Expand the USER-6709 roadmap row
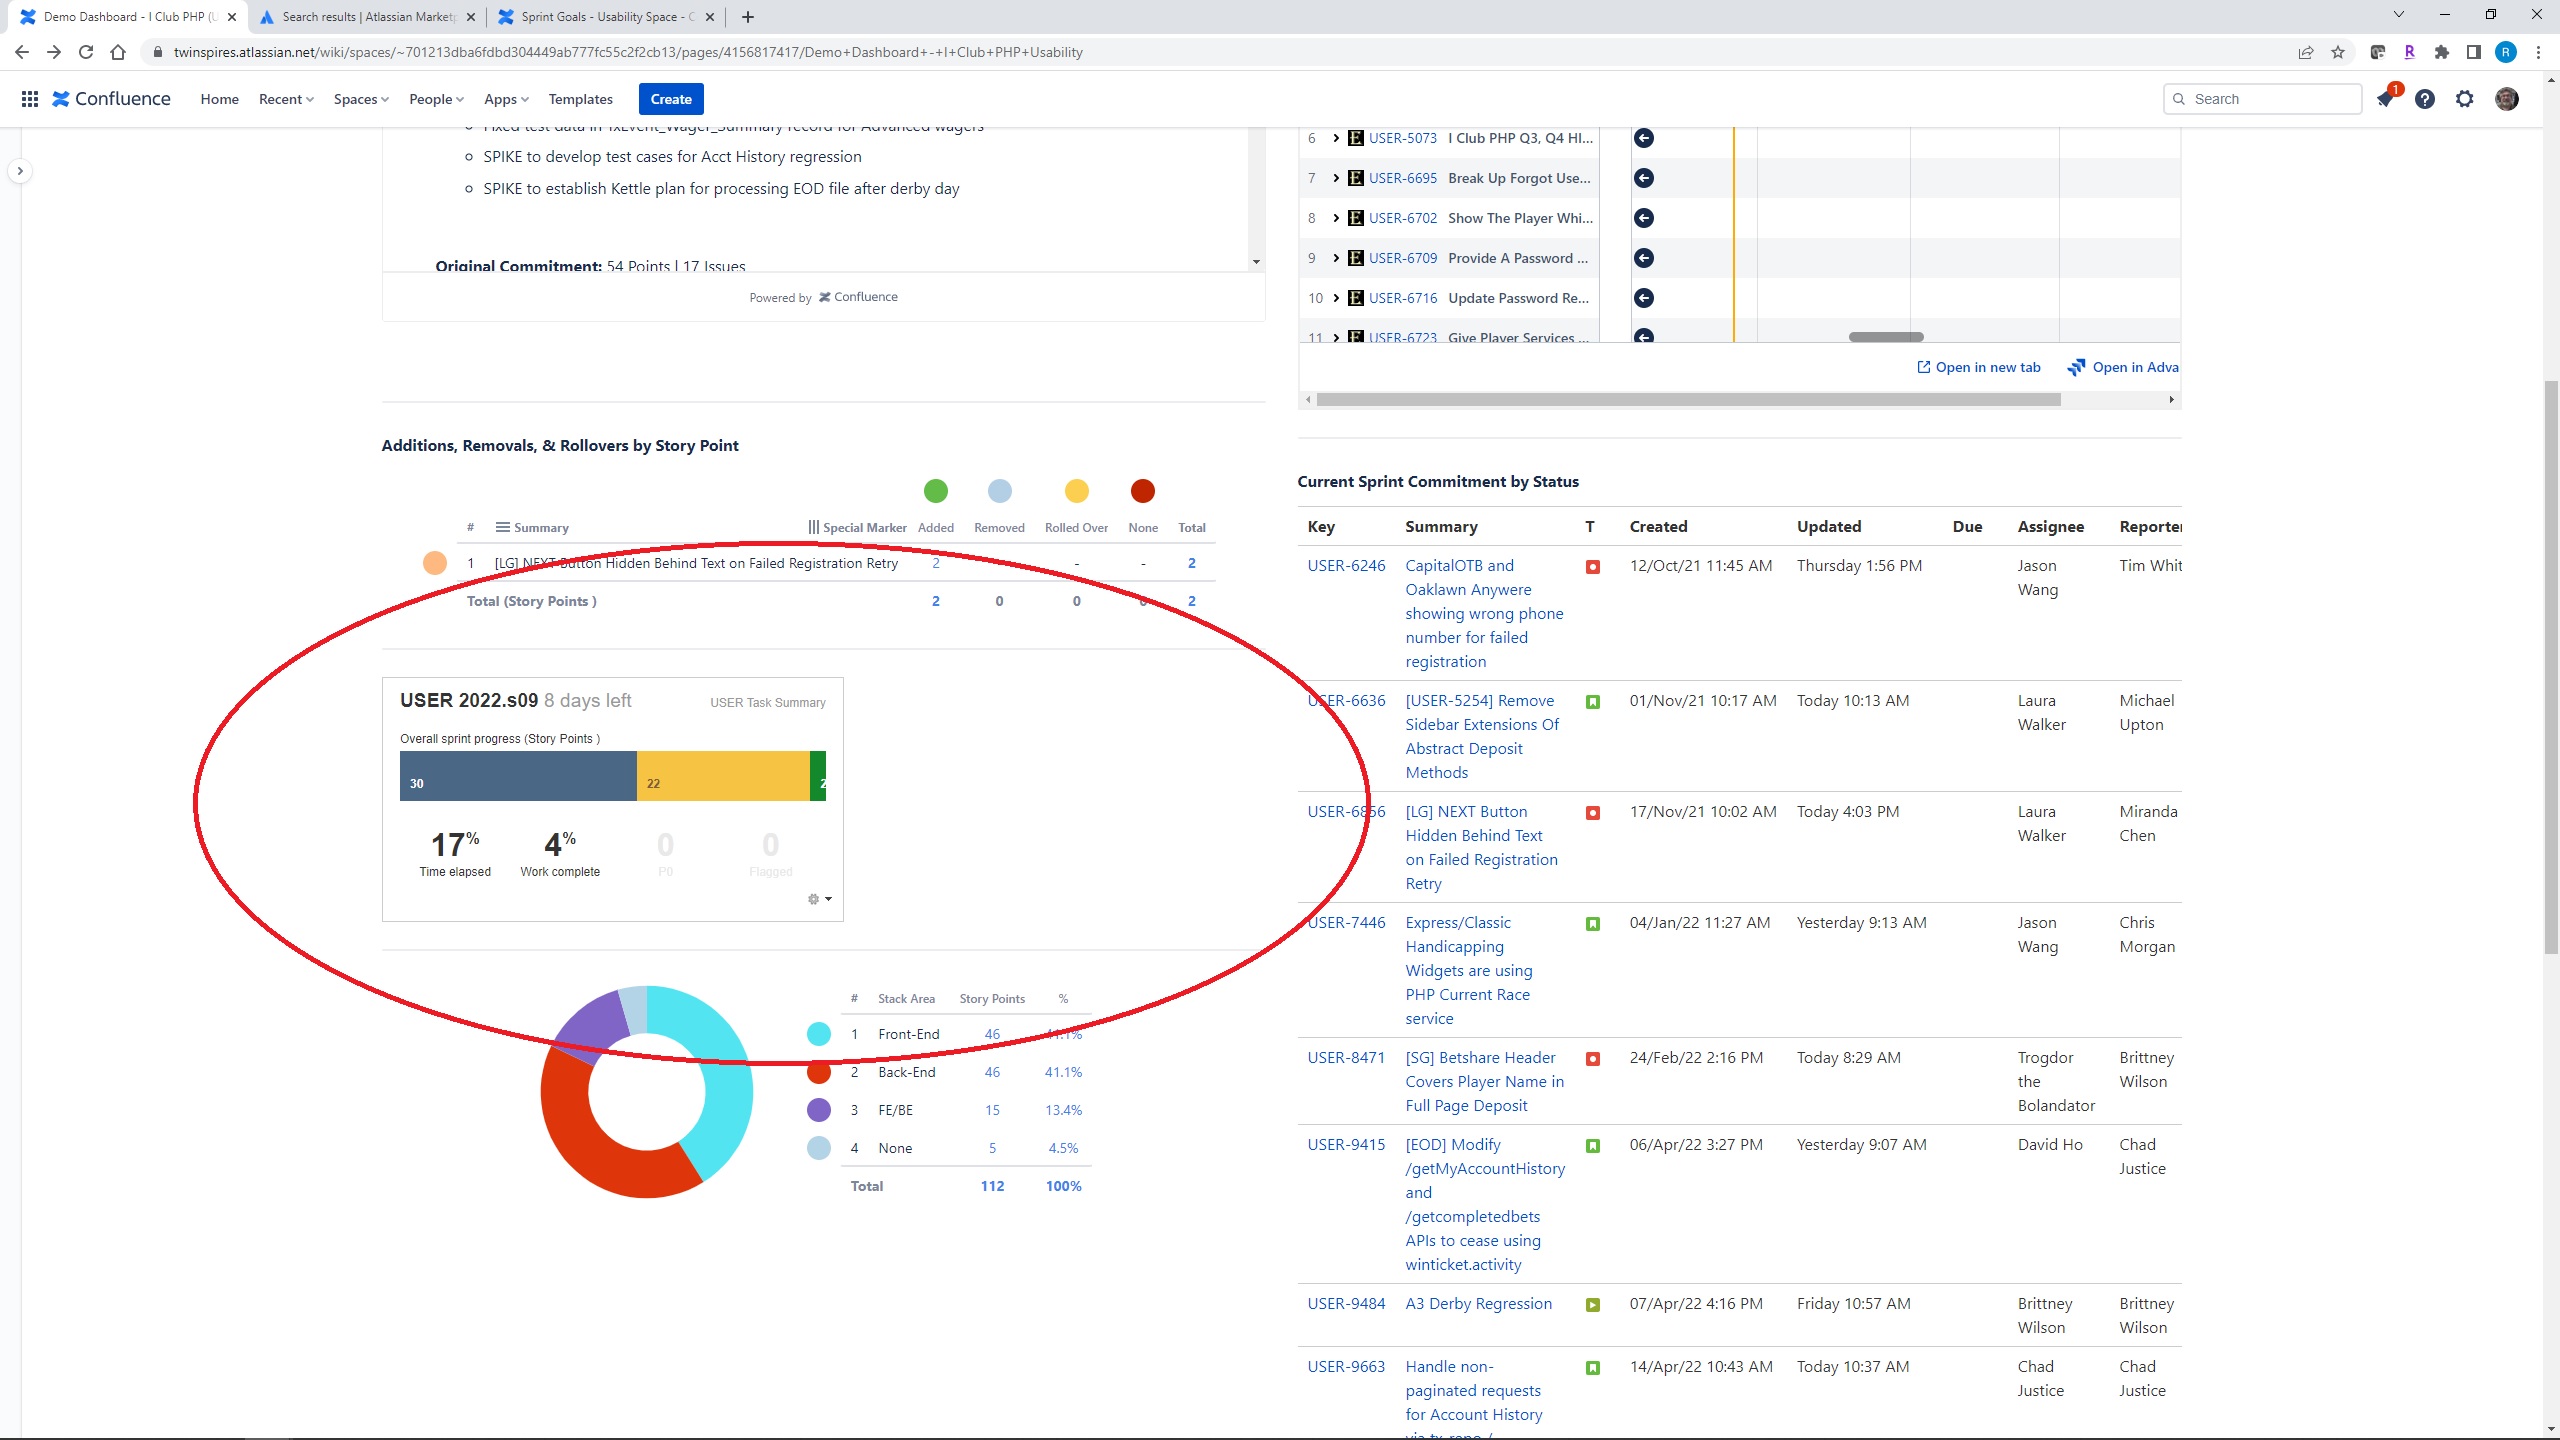Image resolution: width=2560 pixels, height=1440 pixels. click(1336, 258)
